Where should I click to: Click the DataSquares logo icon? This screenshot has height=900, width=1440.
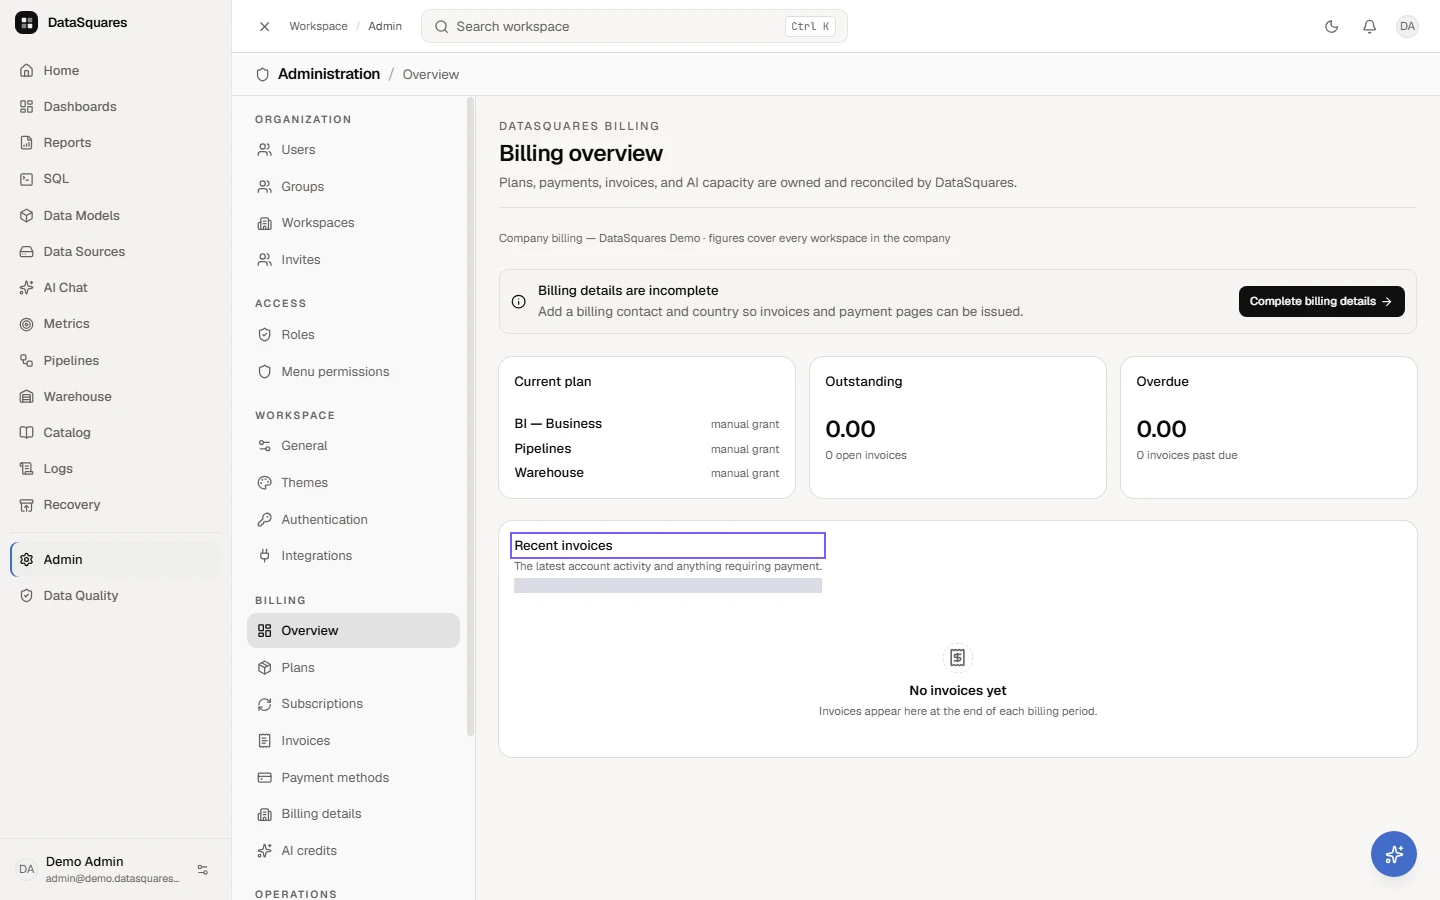click(x=27, y=23)
